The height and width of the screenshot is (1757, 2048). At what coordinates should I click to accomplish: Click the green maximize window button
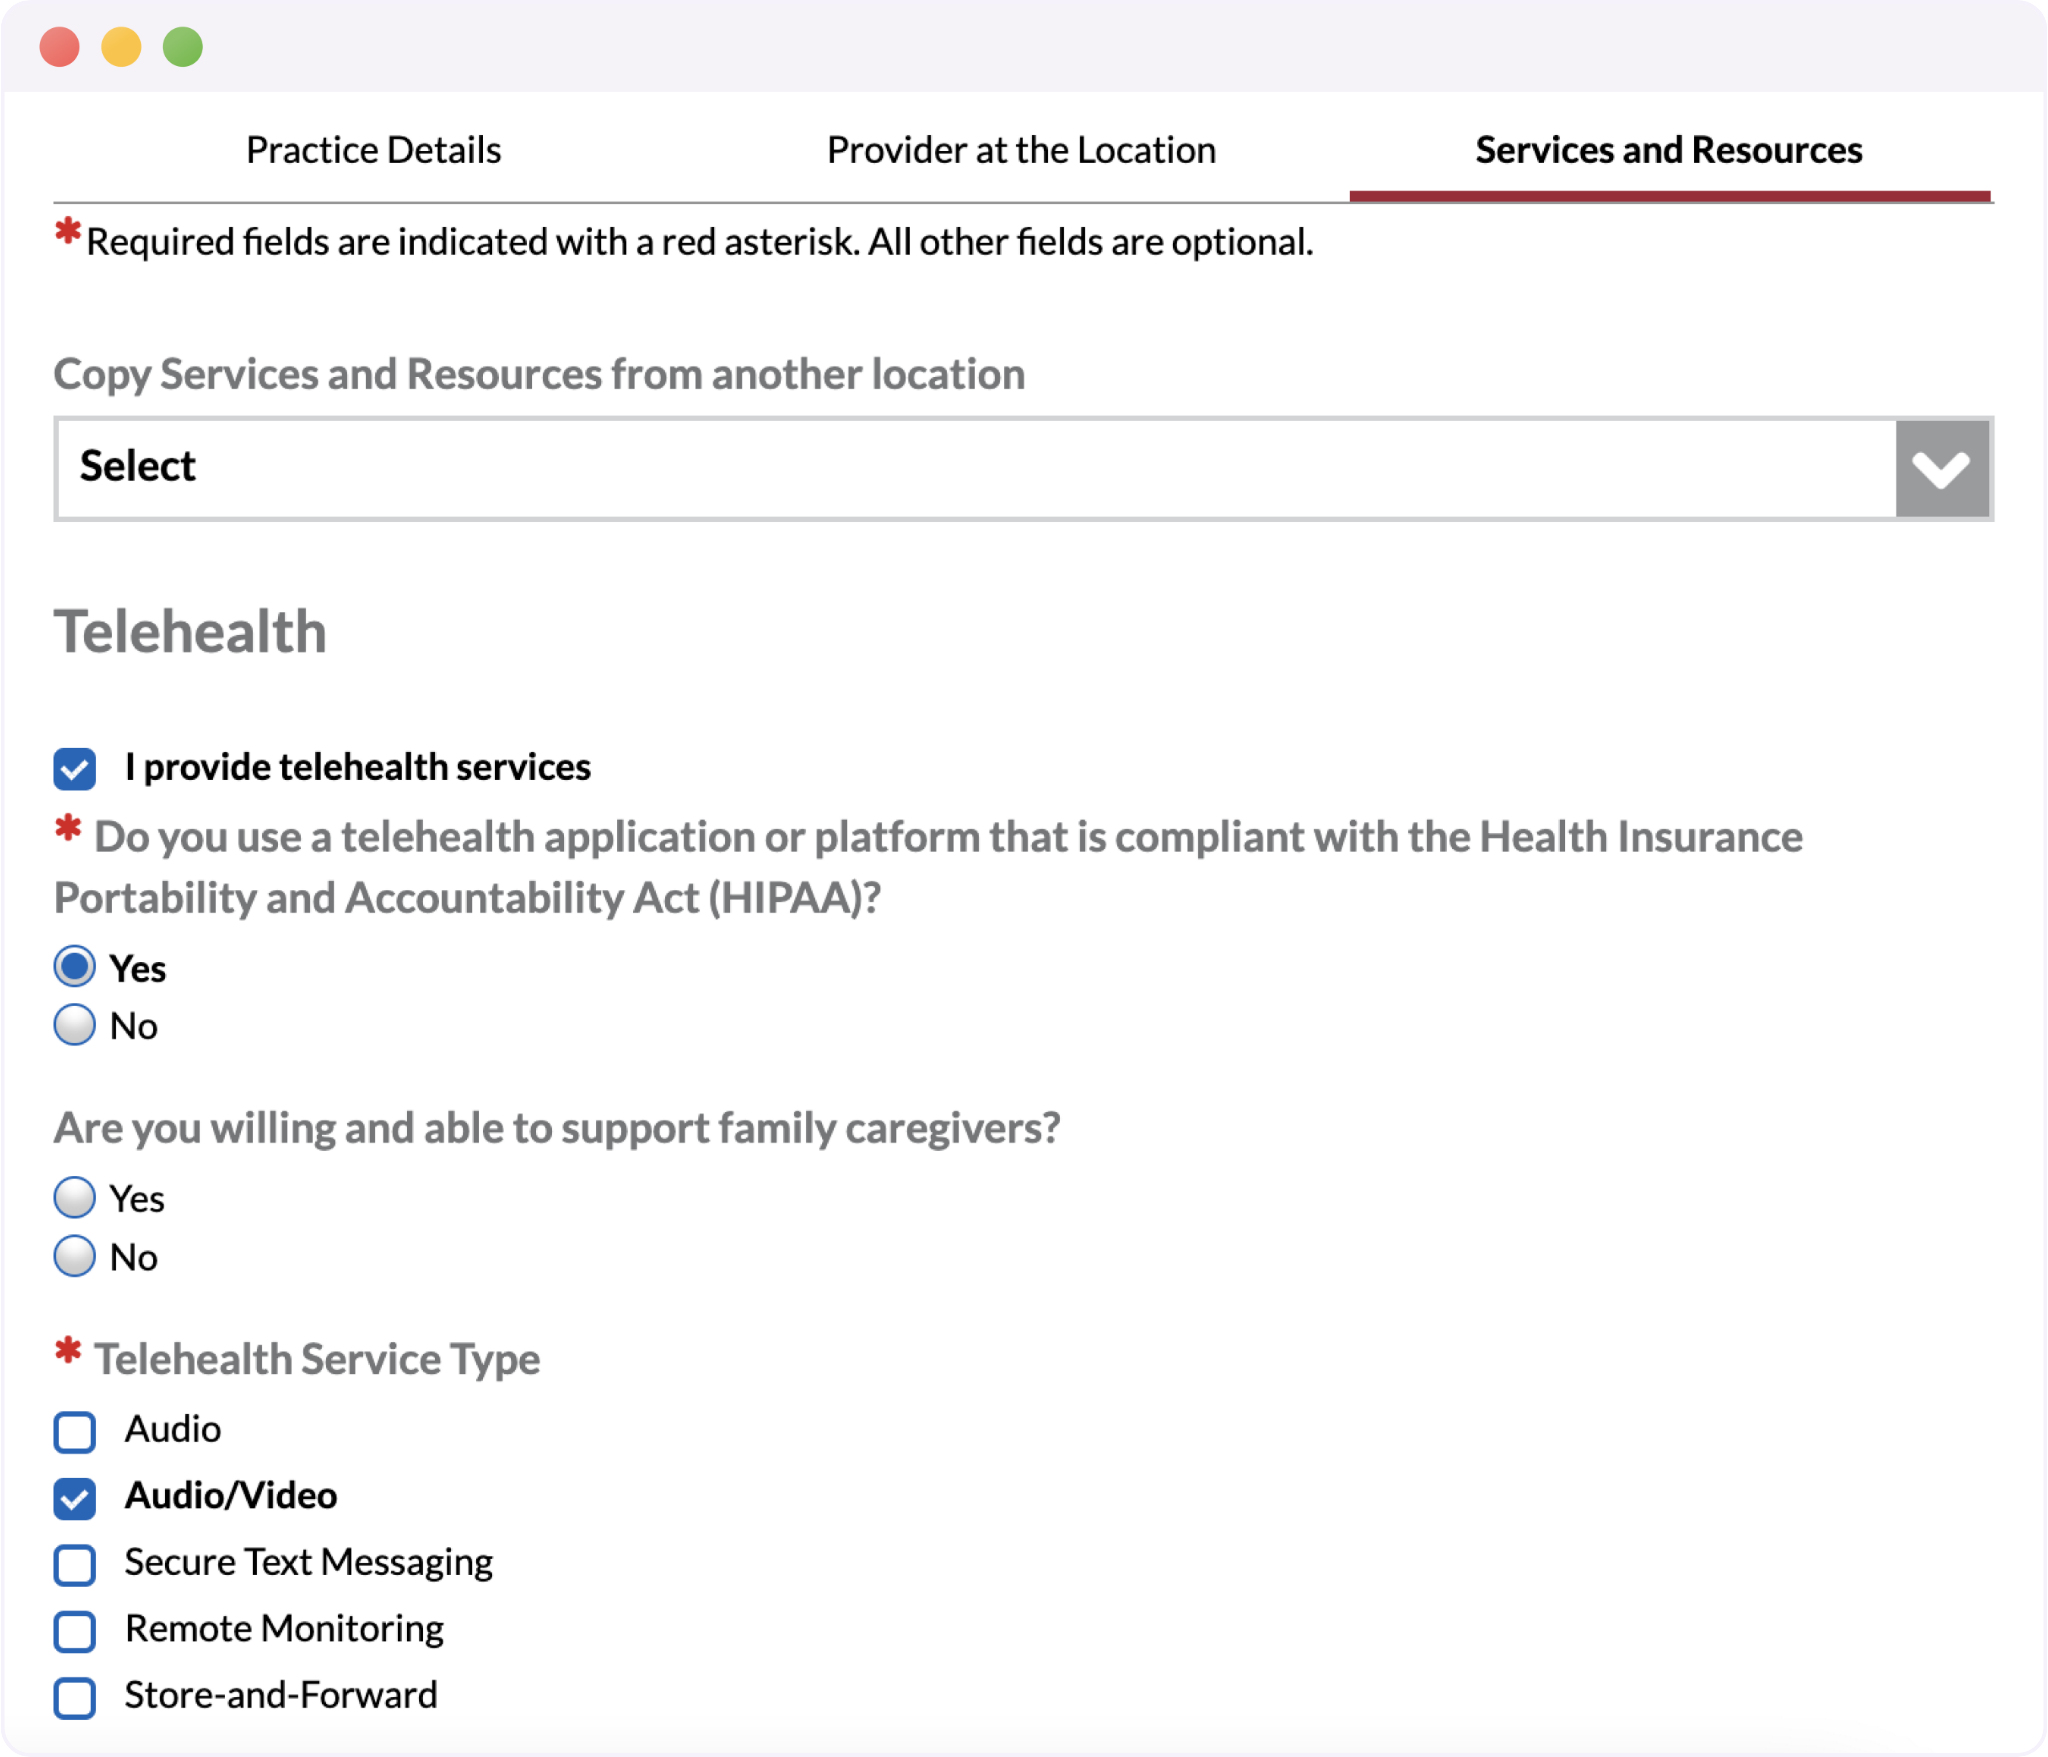[183, 47]
